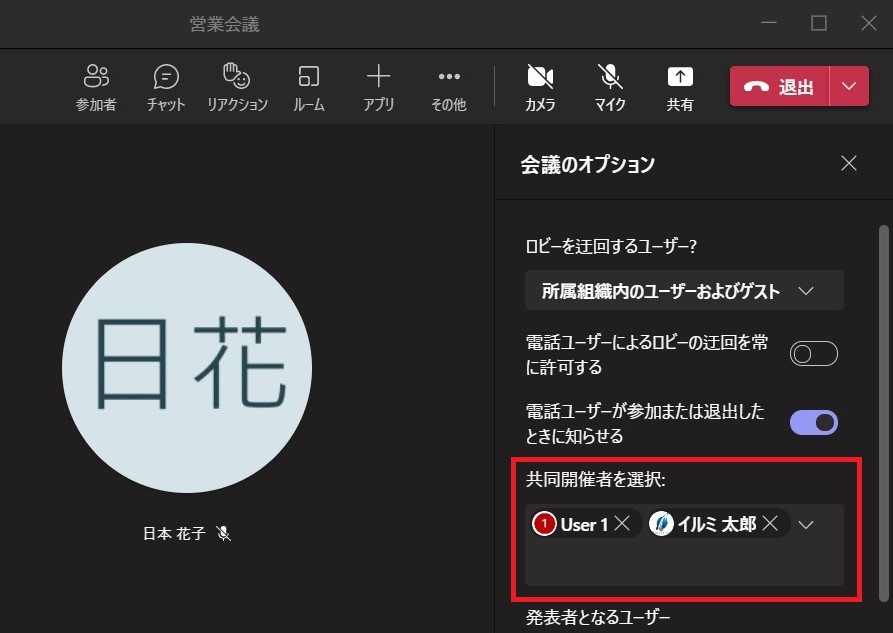Maximize the 営業会議 meeting window
893x633 pixels.
coord(818,23)
